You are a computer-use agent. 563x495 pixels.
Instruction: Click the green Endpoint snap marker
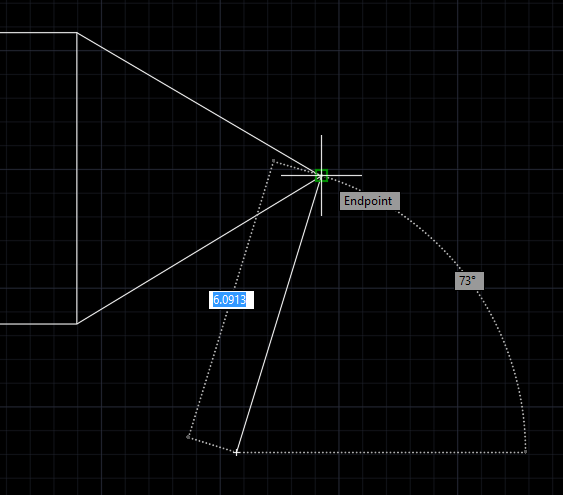(321, 176)
